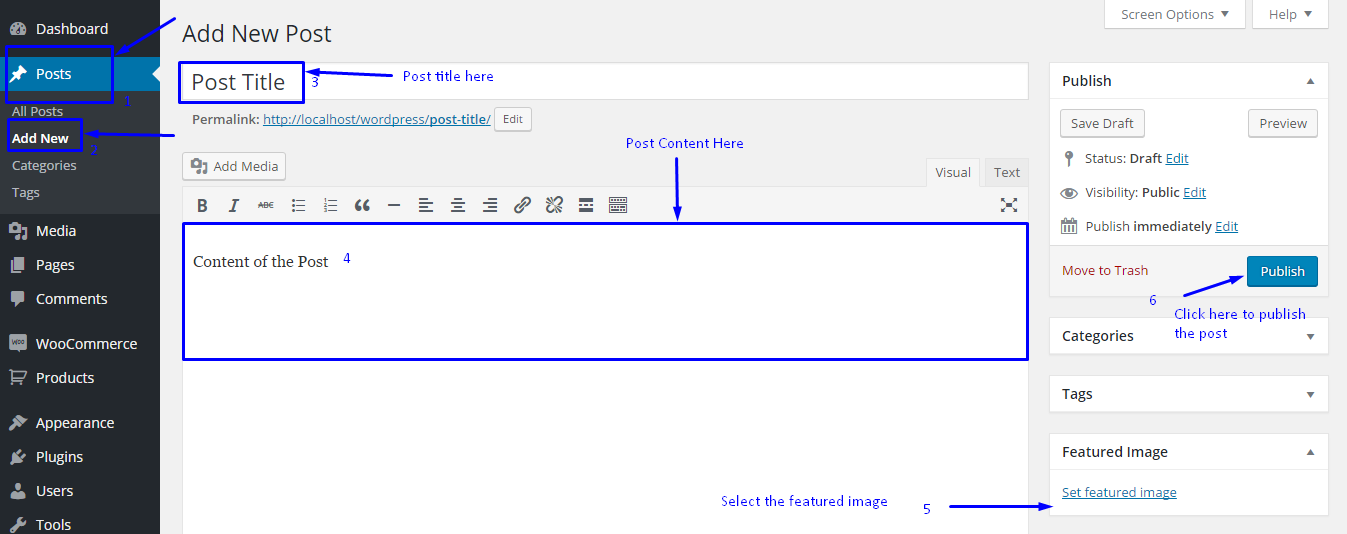Align text left
This screenshot has width=1347, height=534.
pyautogui.click(x=426, y=205)
